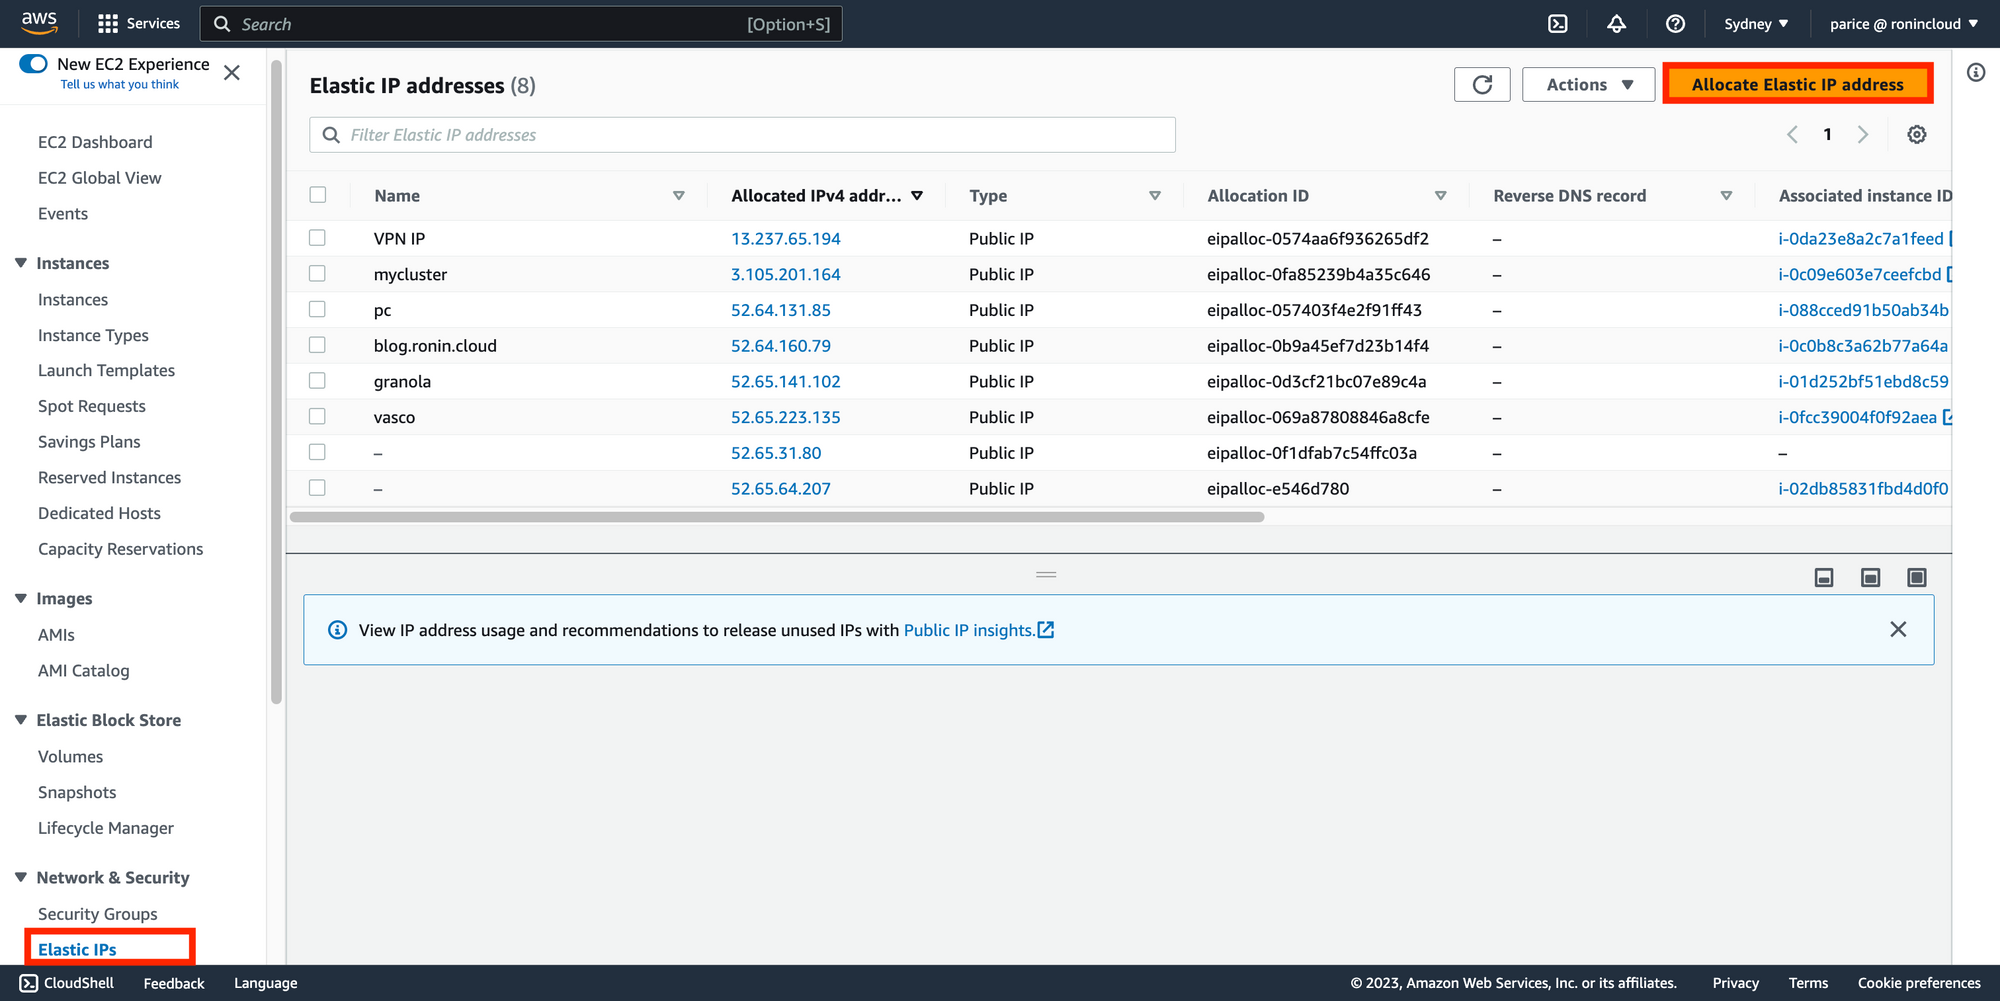The height and width of the screenshot is (1001, 2000).
Task: Check the mycluster row
Action: [x=317, y=273]
